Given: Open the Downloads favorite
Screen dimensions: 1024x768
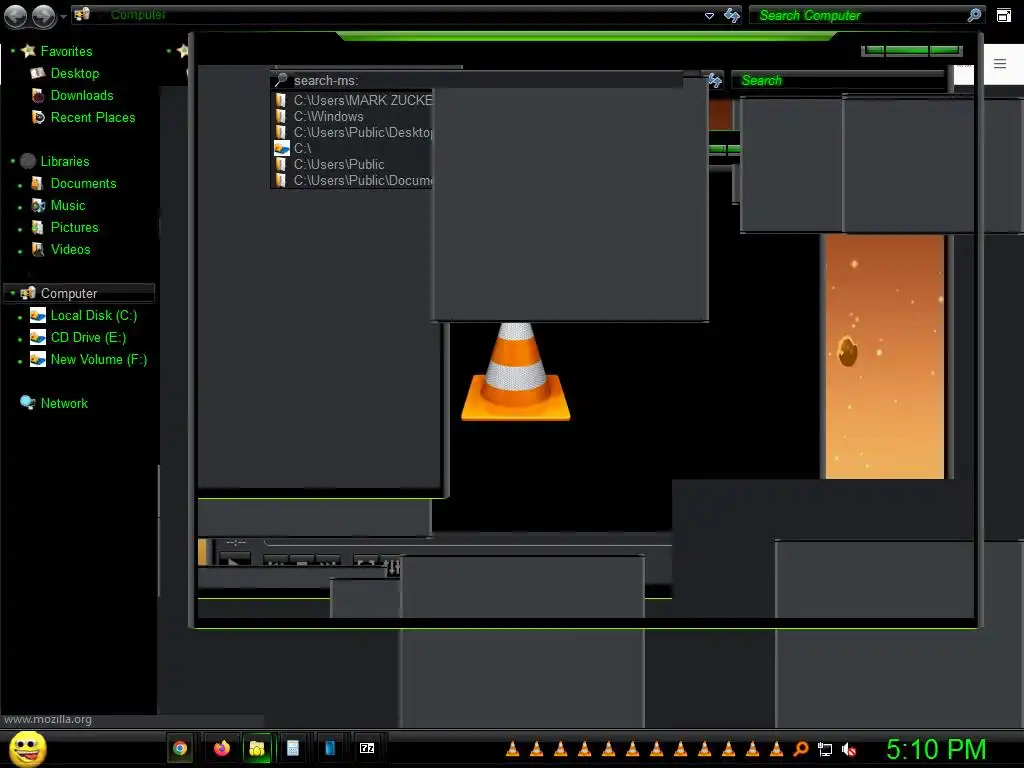Looking at the screenshot, I should click(82, 95).
